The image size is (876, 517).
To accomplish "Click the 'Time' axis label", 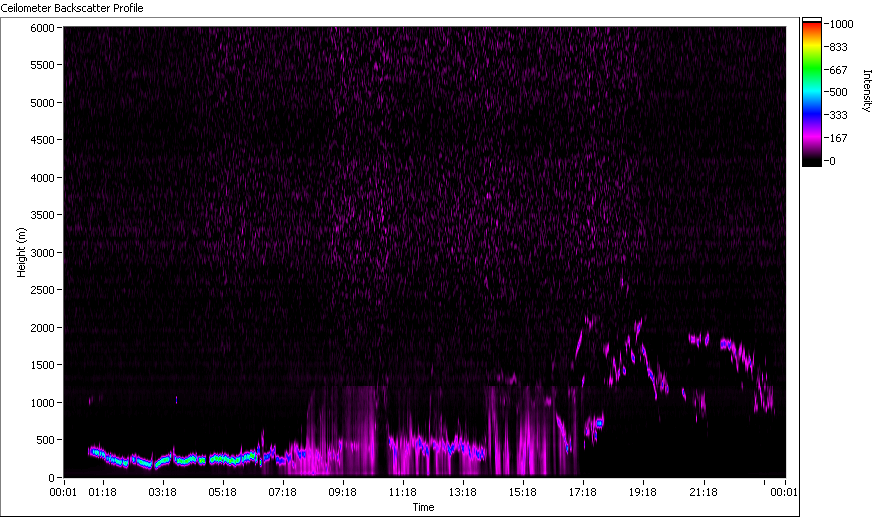I will coord(423,507).
